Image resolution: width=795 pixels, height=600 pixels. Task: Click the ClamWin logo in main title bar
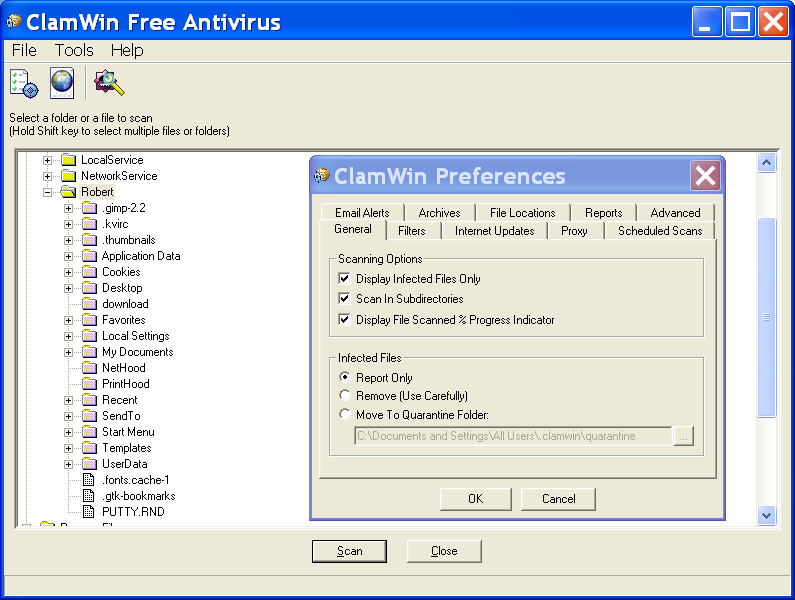point(14,21)
